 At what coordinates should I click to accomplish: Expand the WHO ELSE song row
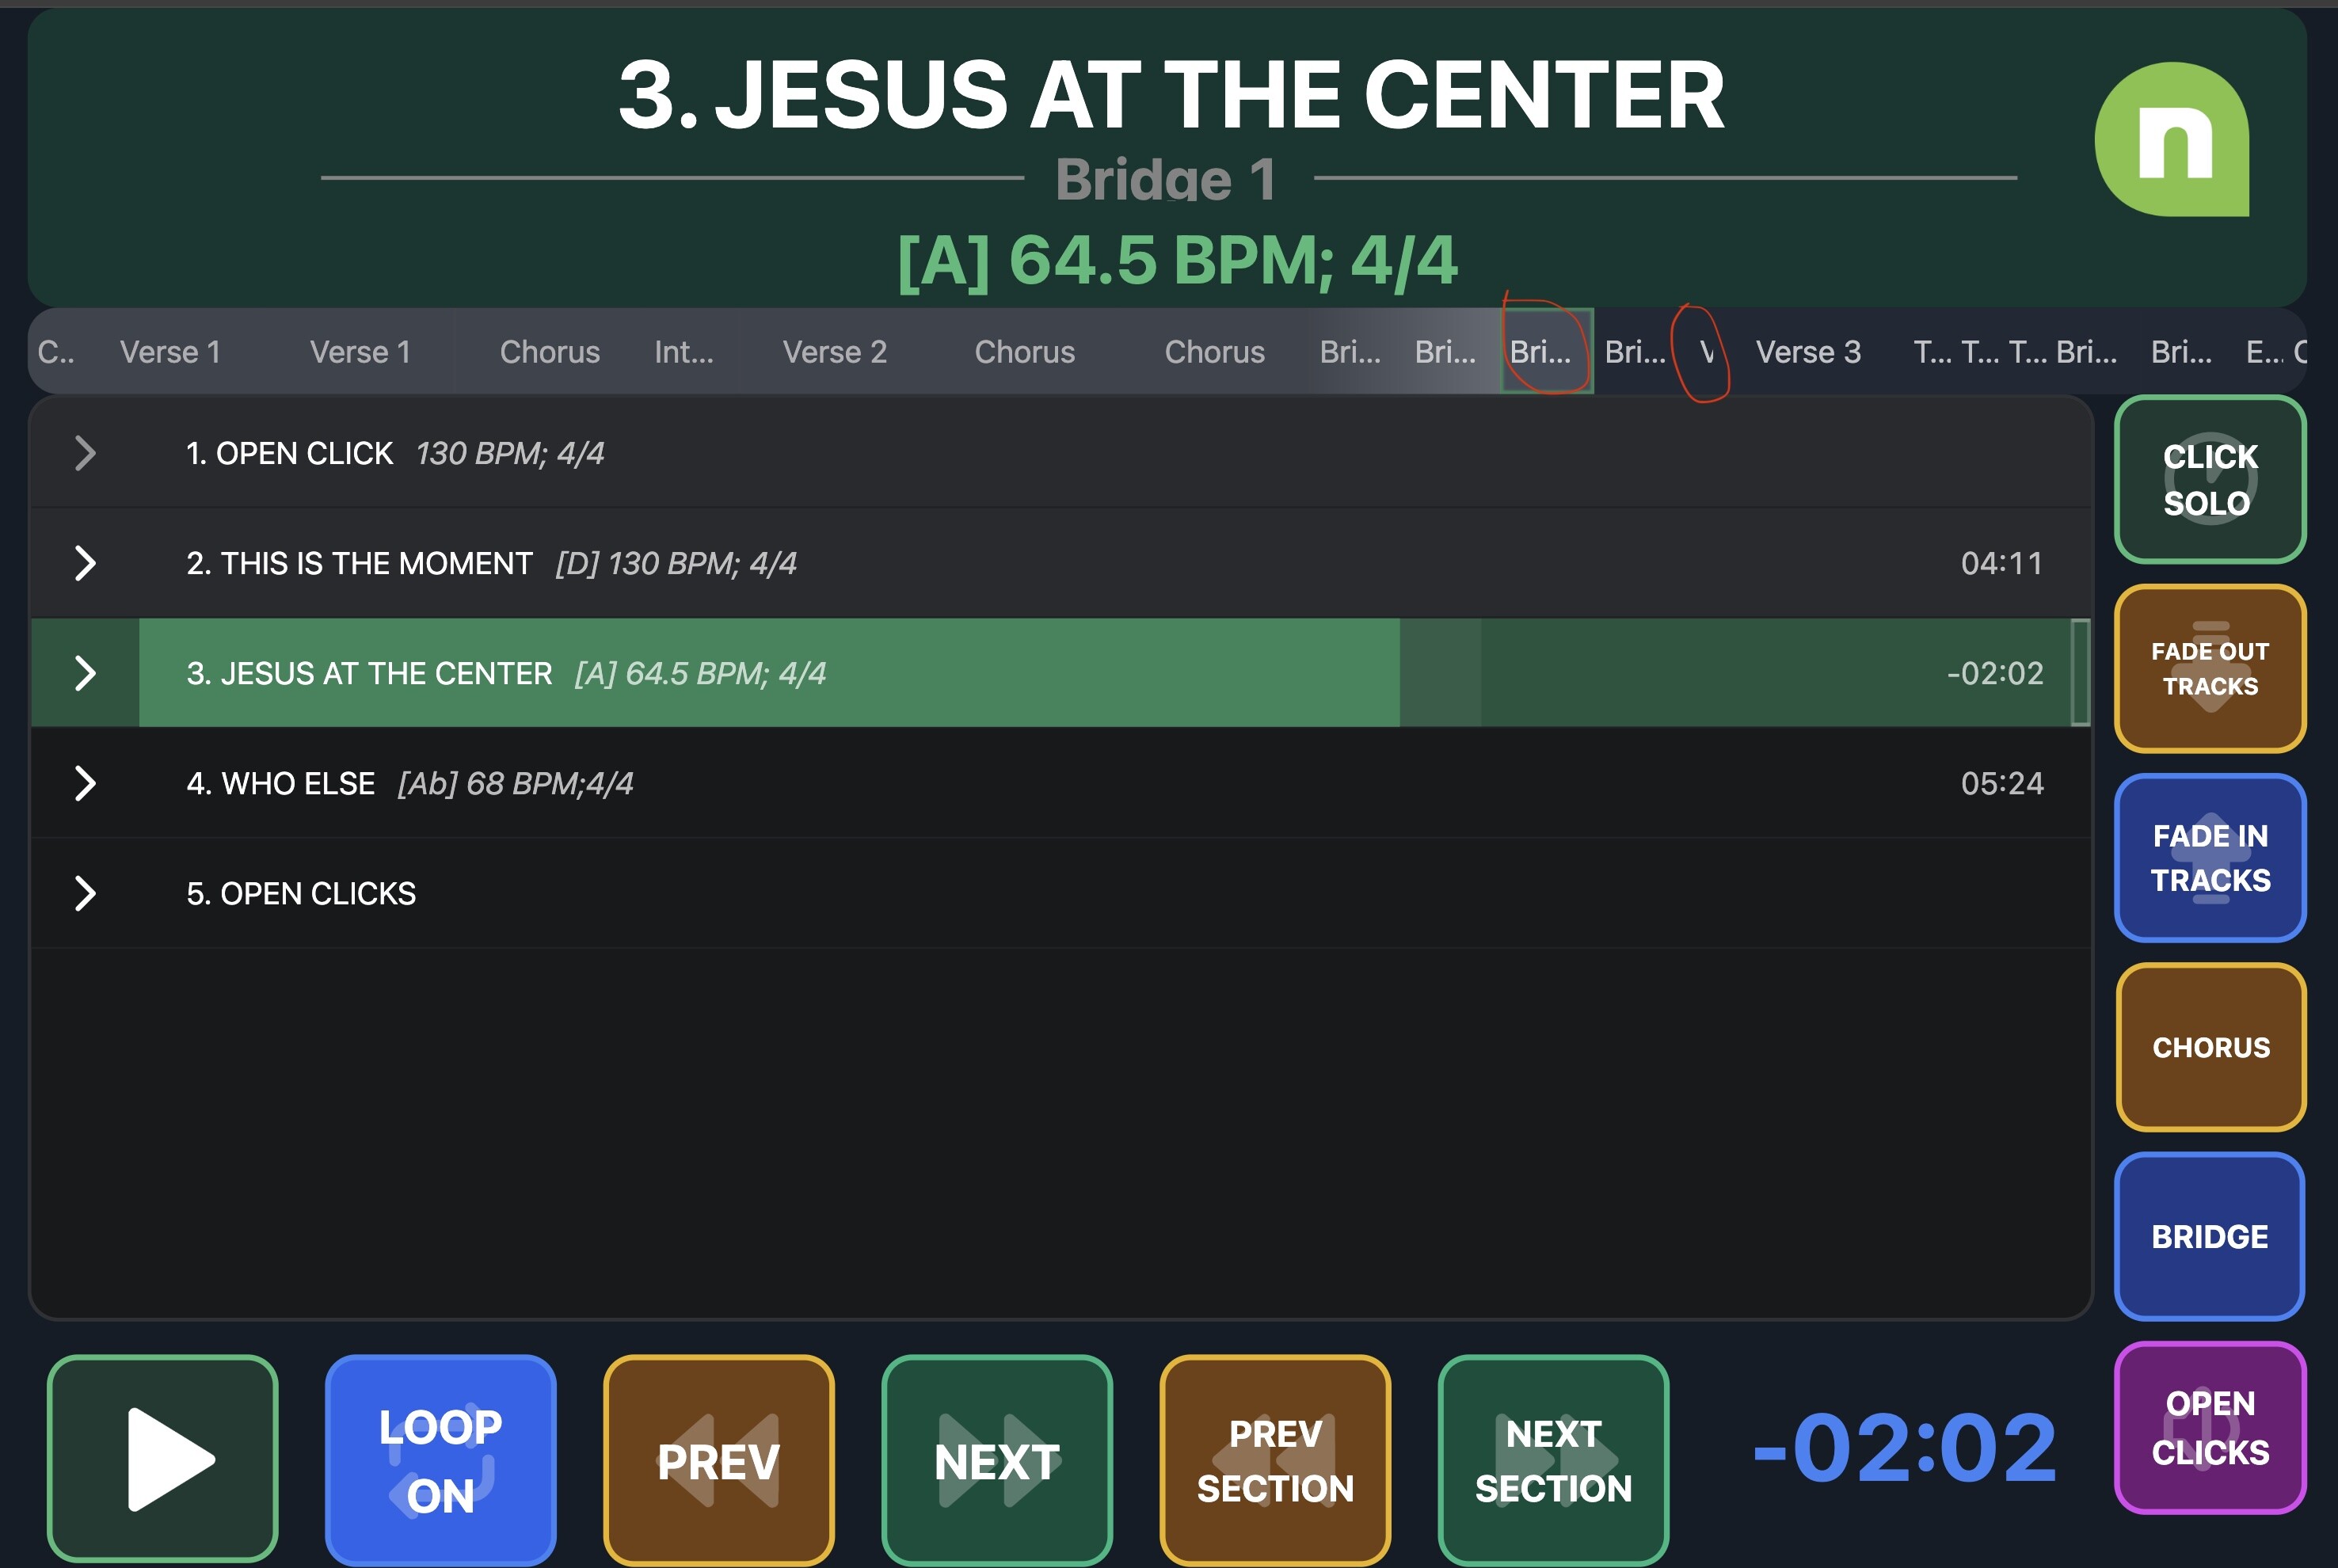click(x=85, y=783)
